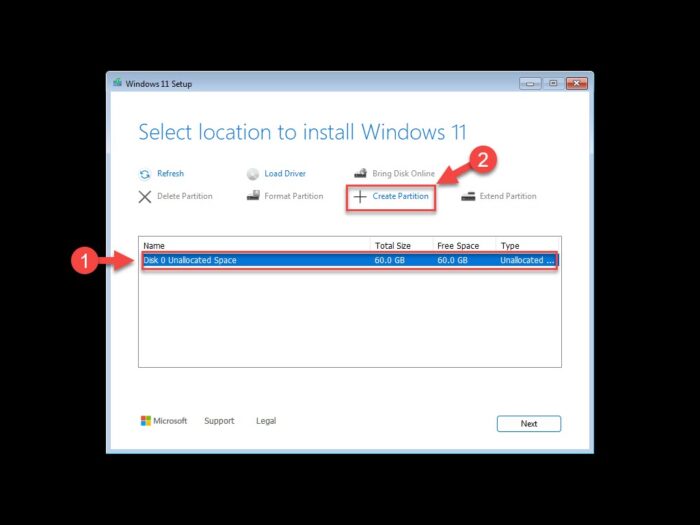Screen dimensions: 700x525
Task: Click the Total Size column header
Action: point(393,246)
